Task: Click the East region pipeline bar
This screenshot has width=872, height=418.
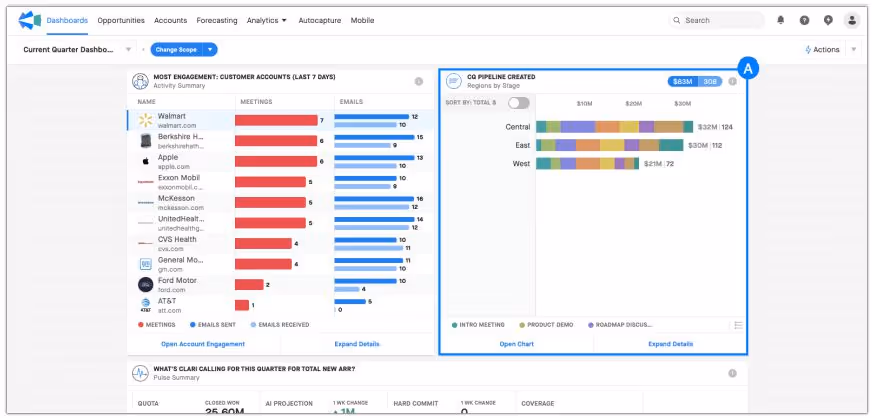Action: [x=610, y=145]
